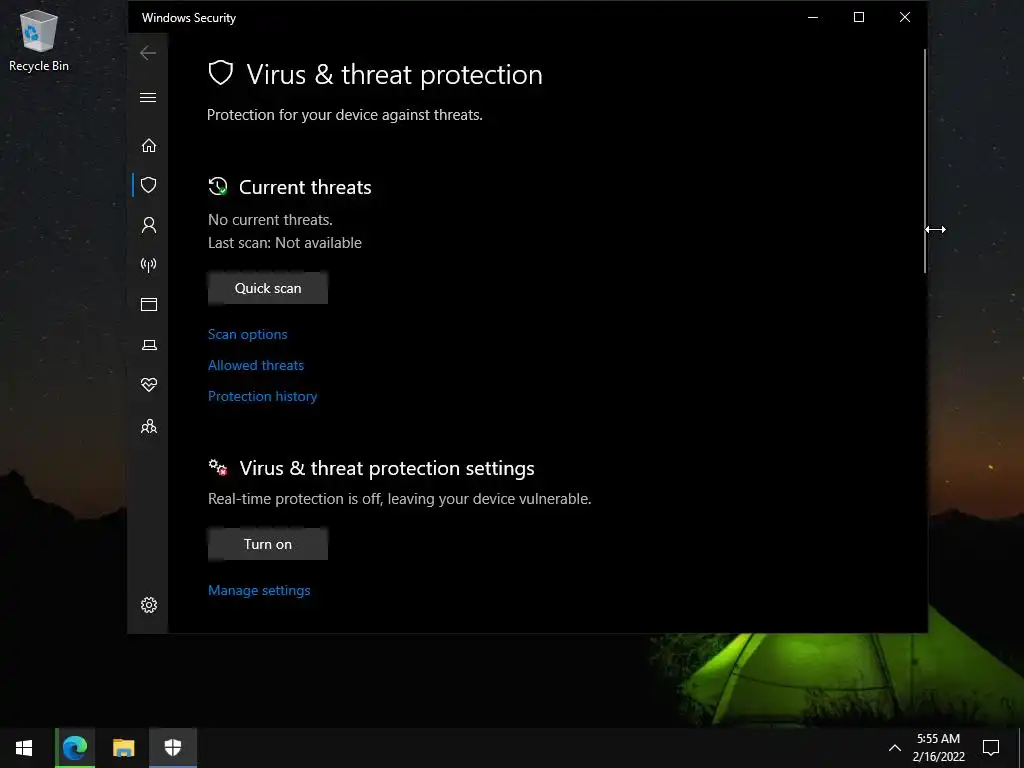The width and height of the screenshot is (1024, 768).
Task: Click the 'Windows Security' window title
Action: pyautogui.click(x=189, y=18)
